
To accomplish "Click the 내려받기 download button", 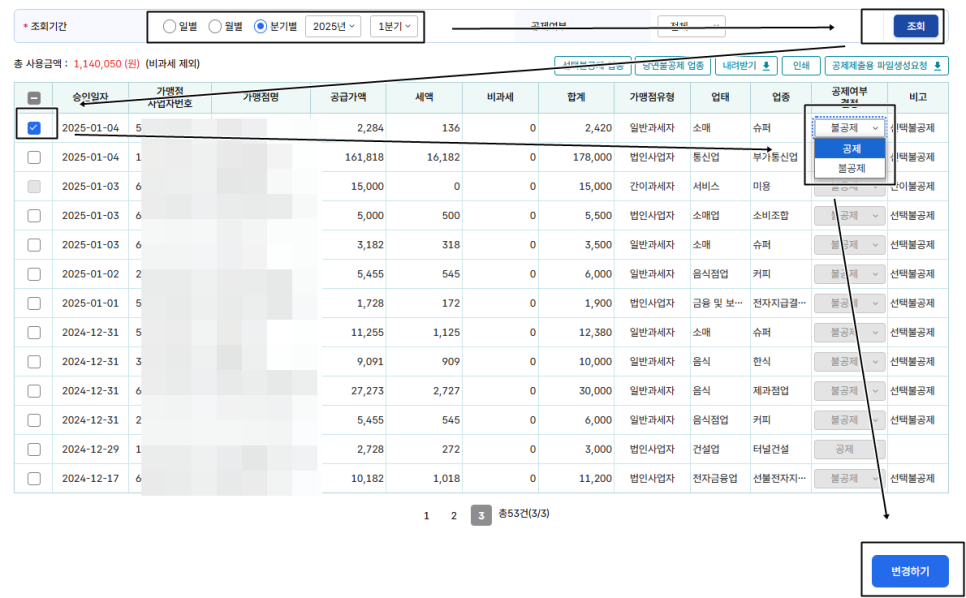I will [746, 66].
